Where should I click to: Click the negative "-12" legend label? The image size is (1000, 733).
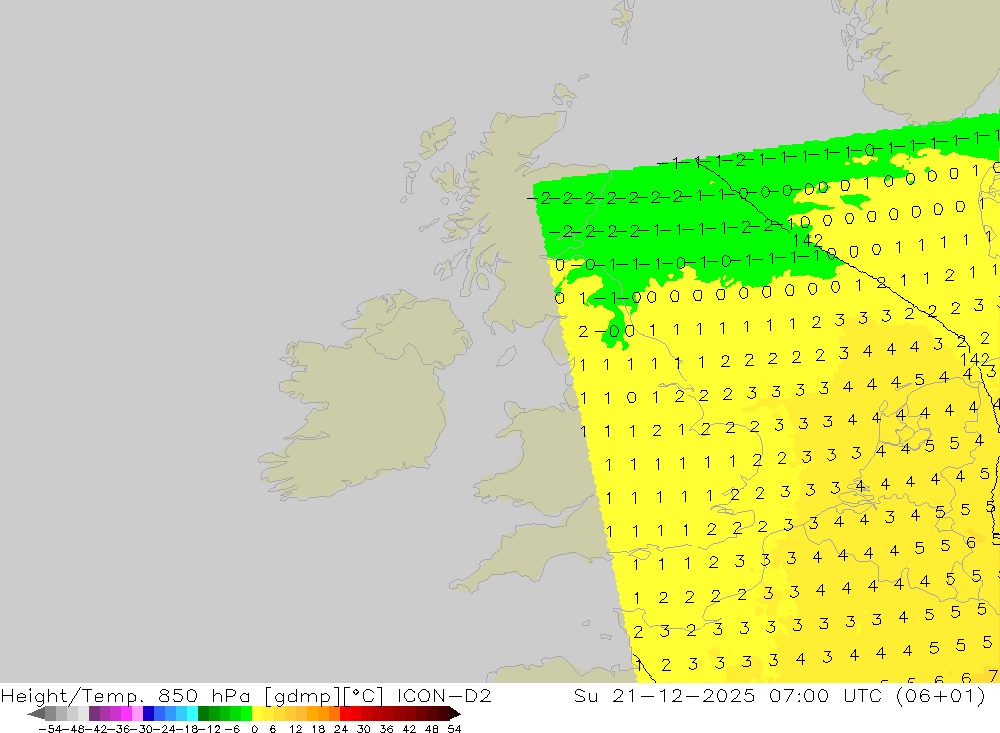(x=210, y=729)
